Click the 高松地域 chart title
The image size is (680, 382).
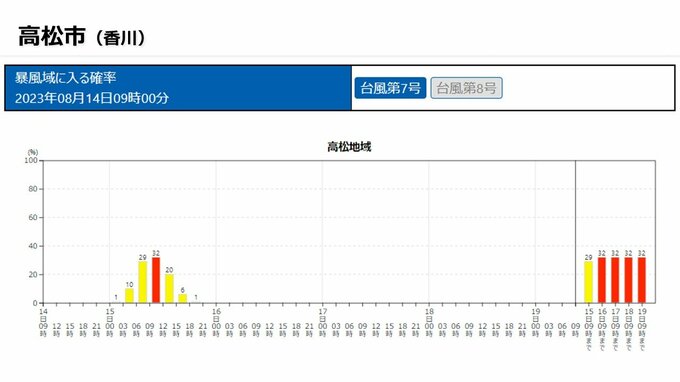[x=349, y=147]
